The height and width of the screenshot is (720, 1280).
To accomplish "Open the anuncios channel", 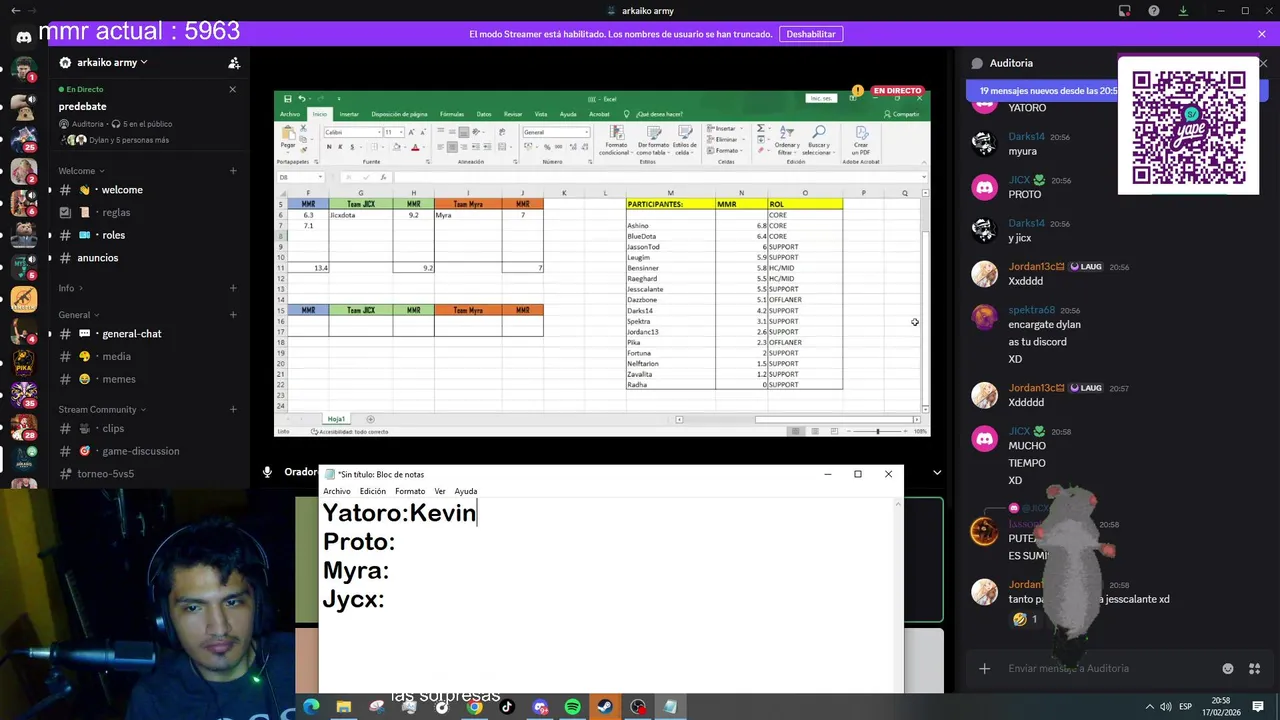I will (97, 258).
